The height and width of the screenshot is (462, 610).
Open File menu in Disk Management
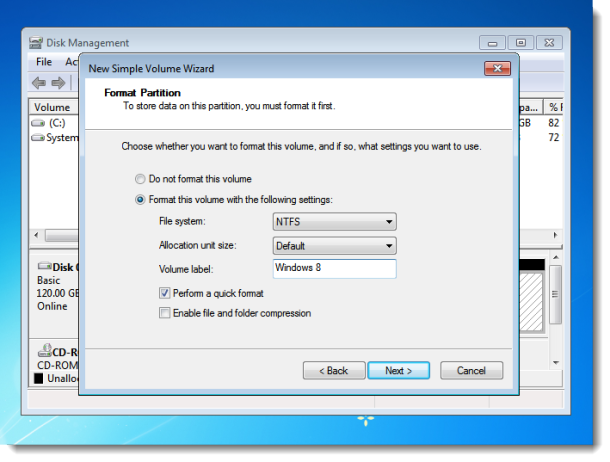pos(44,62)
